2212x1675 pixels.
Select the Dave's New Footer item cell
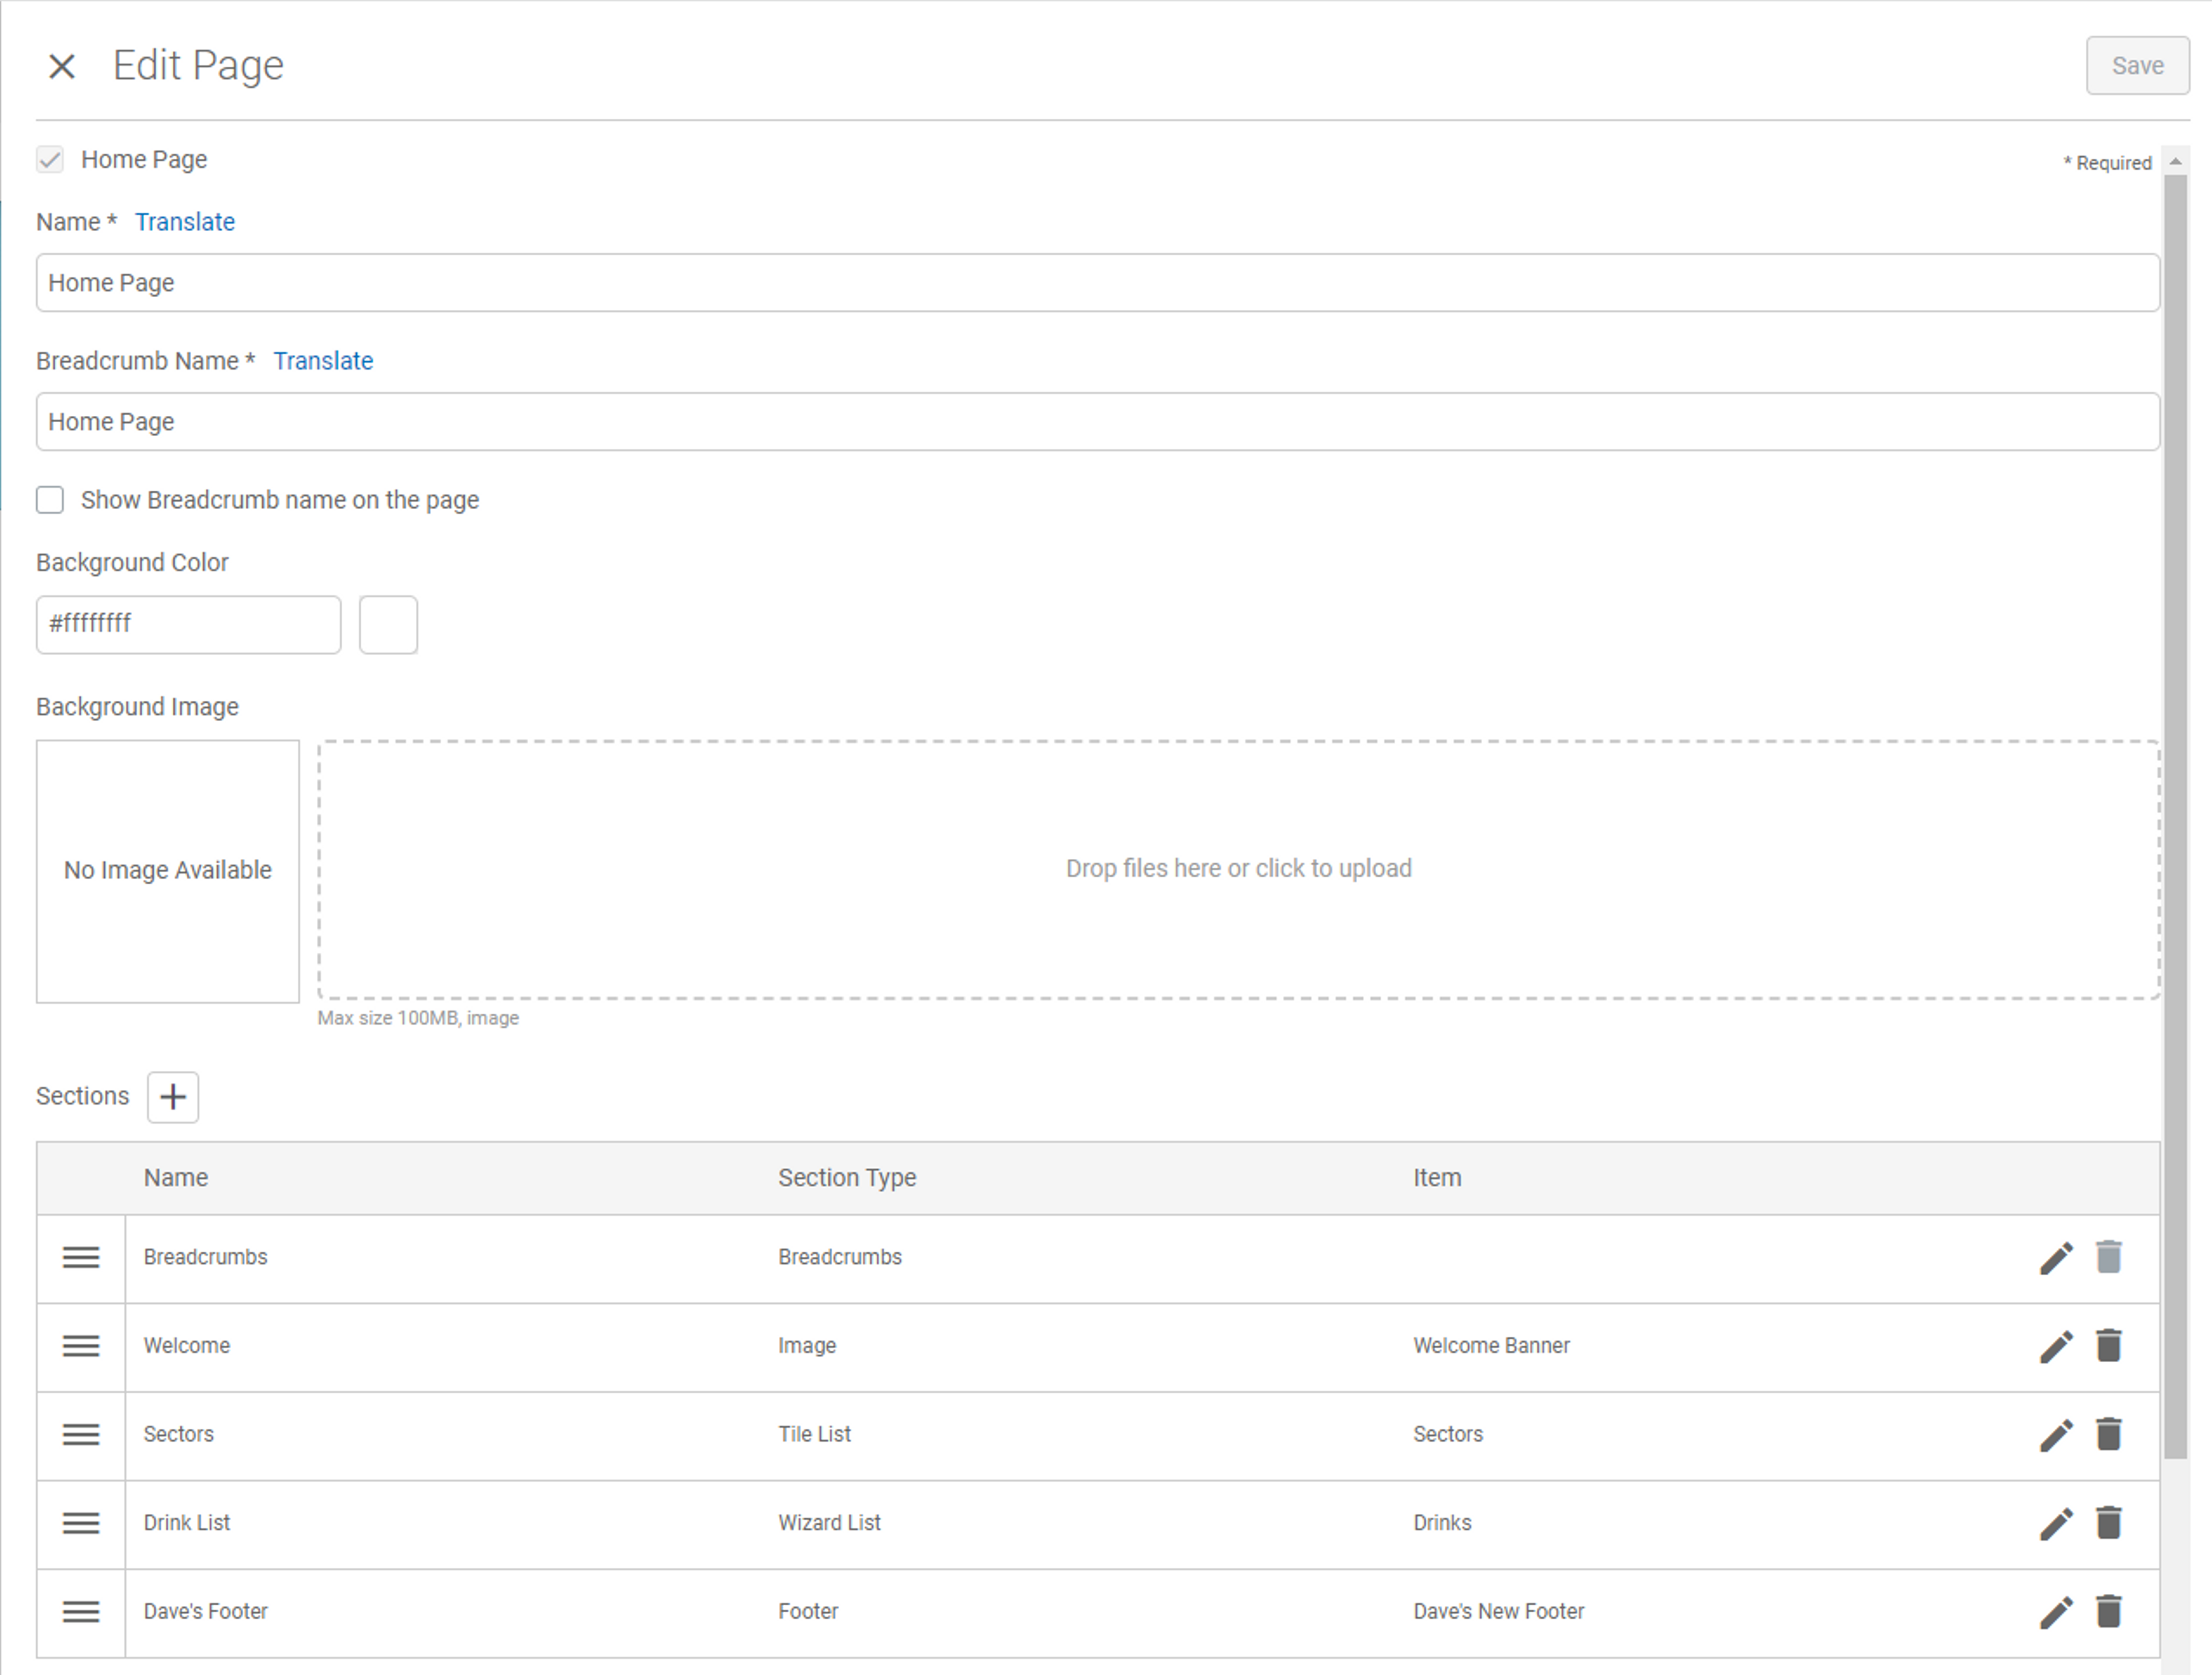click(x=1498, y=1612)
